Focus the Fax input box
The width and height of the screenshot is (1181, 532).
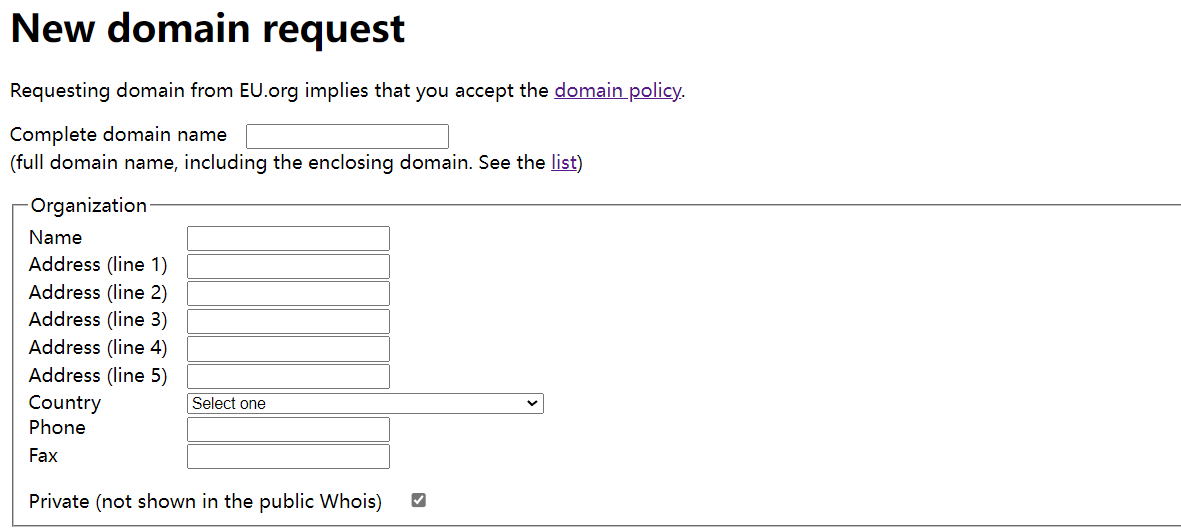coord(288,456)
